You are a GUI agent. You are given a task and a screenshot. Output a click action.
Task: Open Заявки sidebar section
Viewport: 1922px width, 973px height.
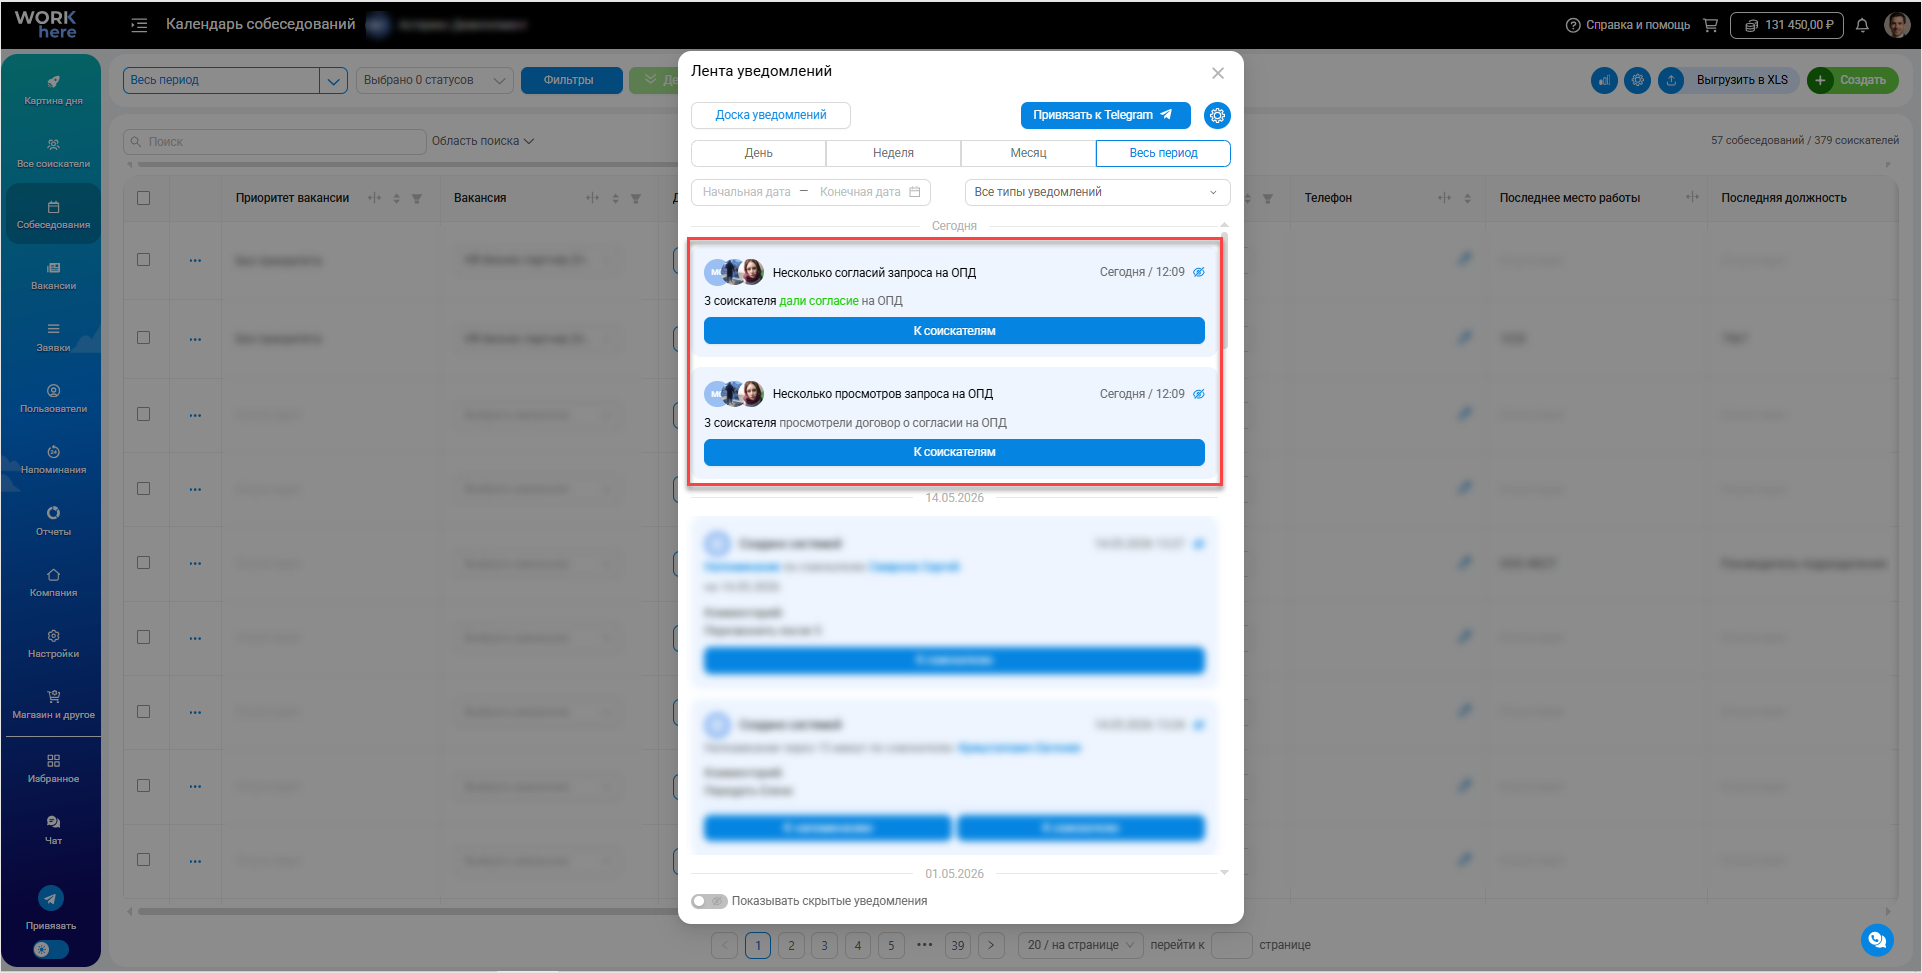coord(53,338)
